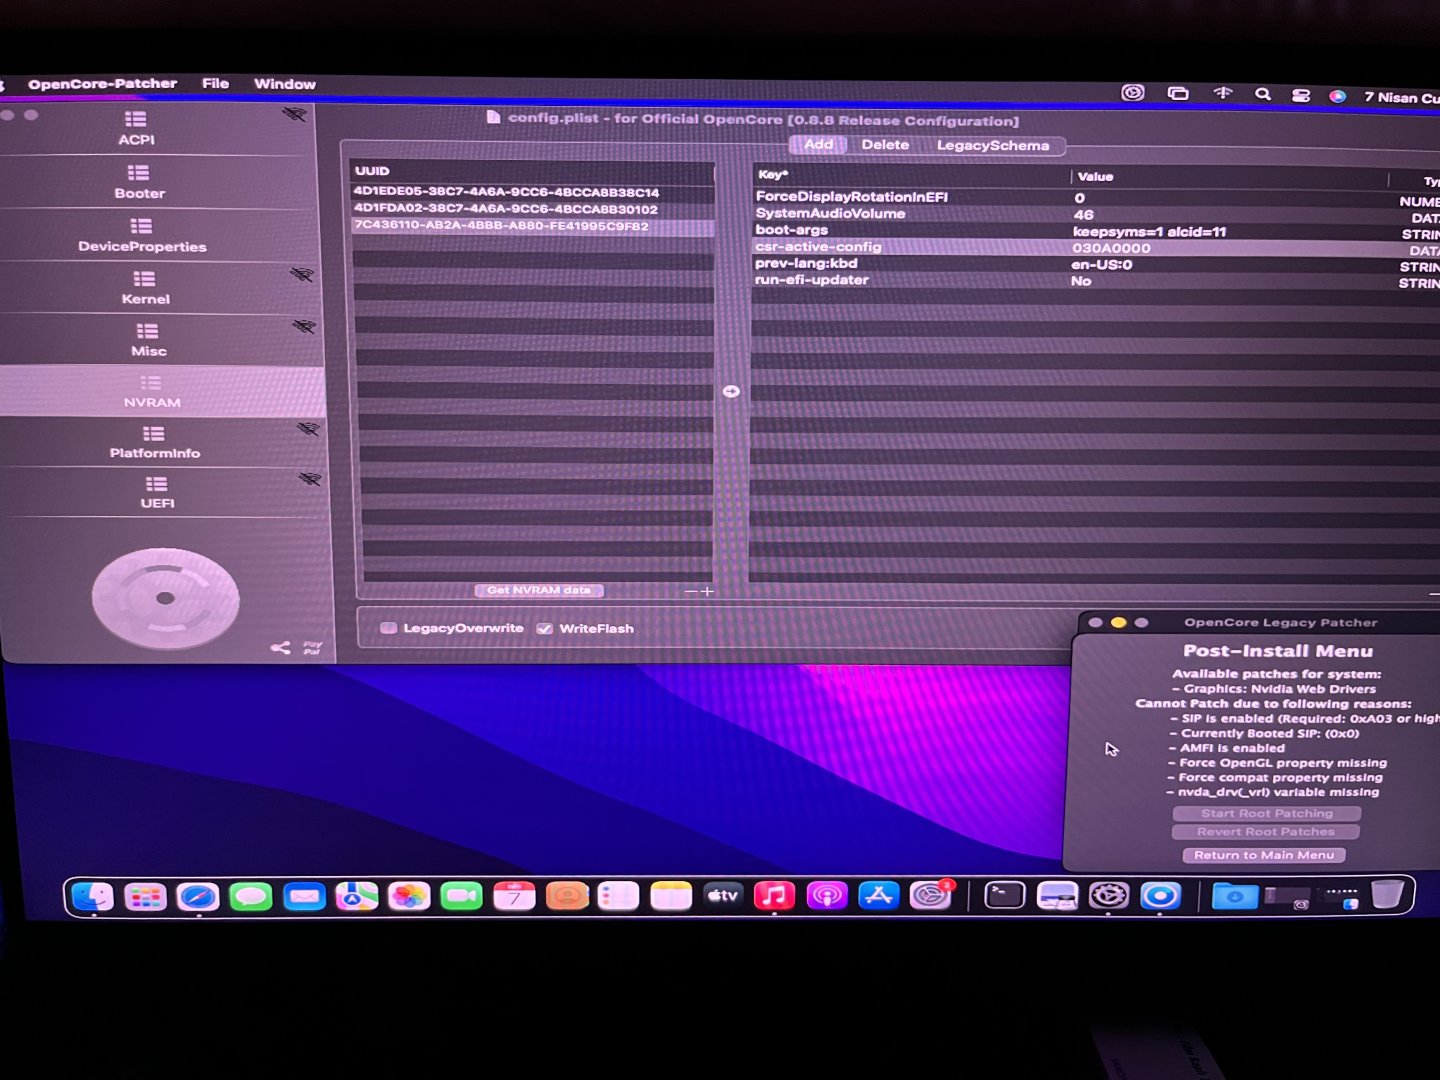Click the csr-active-config value 030A0000
The width and height of the screenshot is (1440, 1080).
(x=1111, y=248)
